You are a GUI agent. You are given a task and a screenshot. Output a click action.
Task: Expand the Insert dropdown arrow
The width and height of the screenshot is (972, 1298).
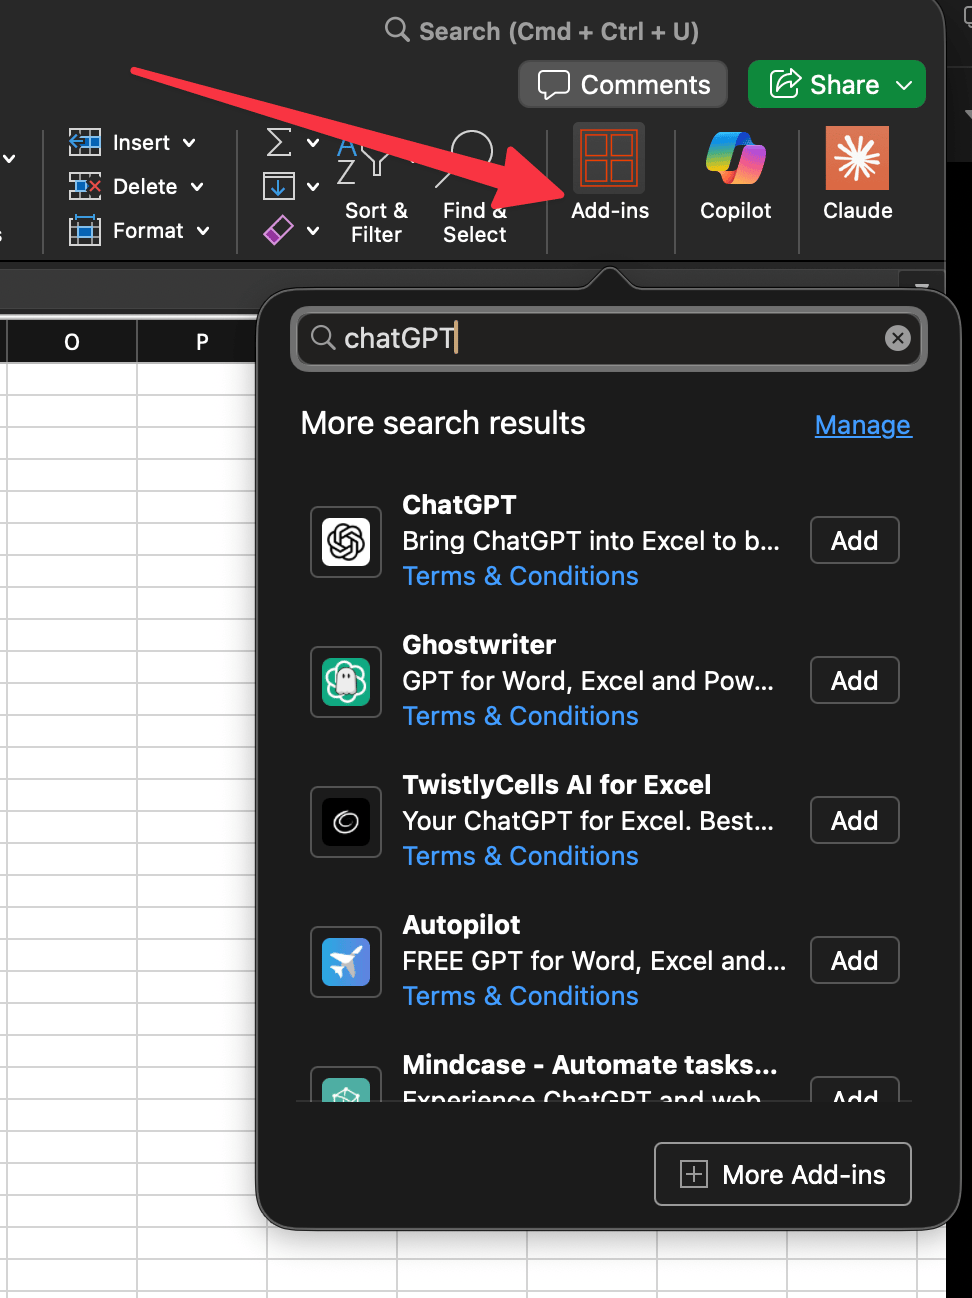click(189, 143)
